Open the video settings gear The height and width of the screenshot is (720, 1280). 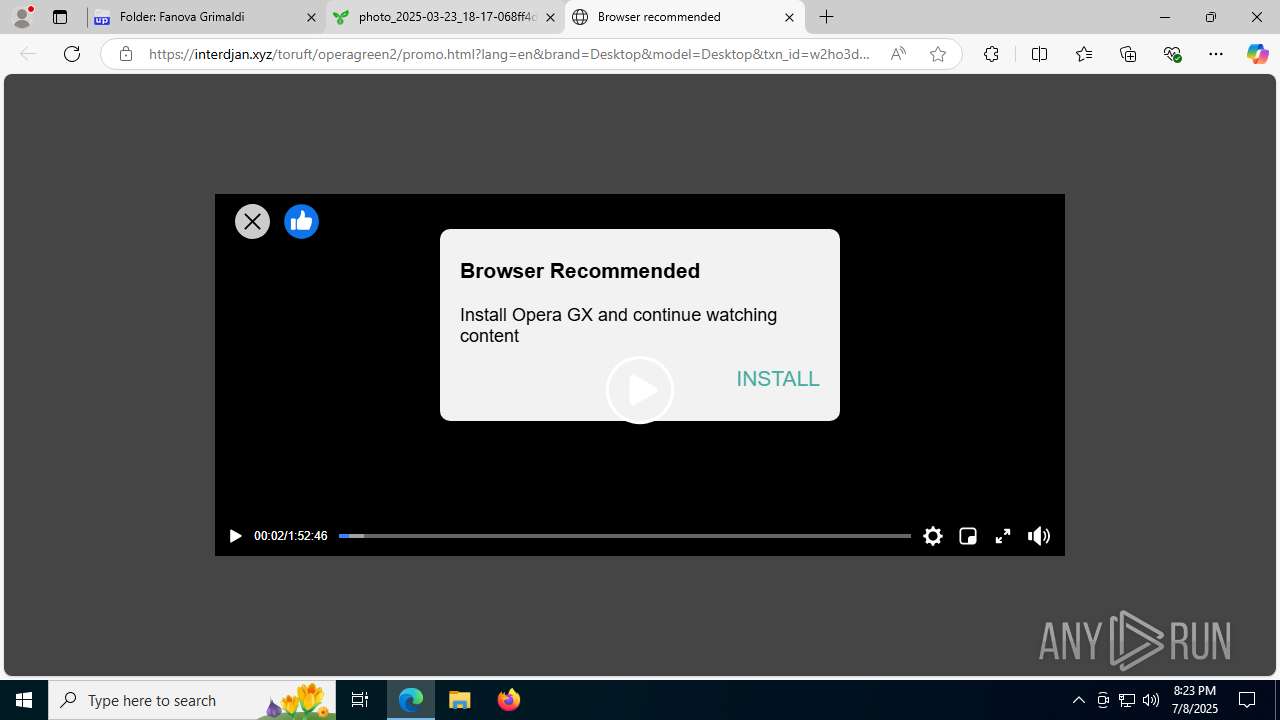tap(933, 536)
